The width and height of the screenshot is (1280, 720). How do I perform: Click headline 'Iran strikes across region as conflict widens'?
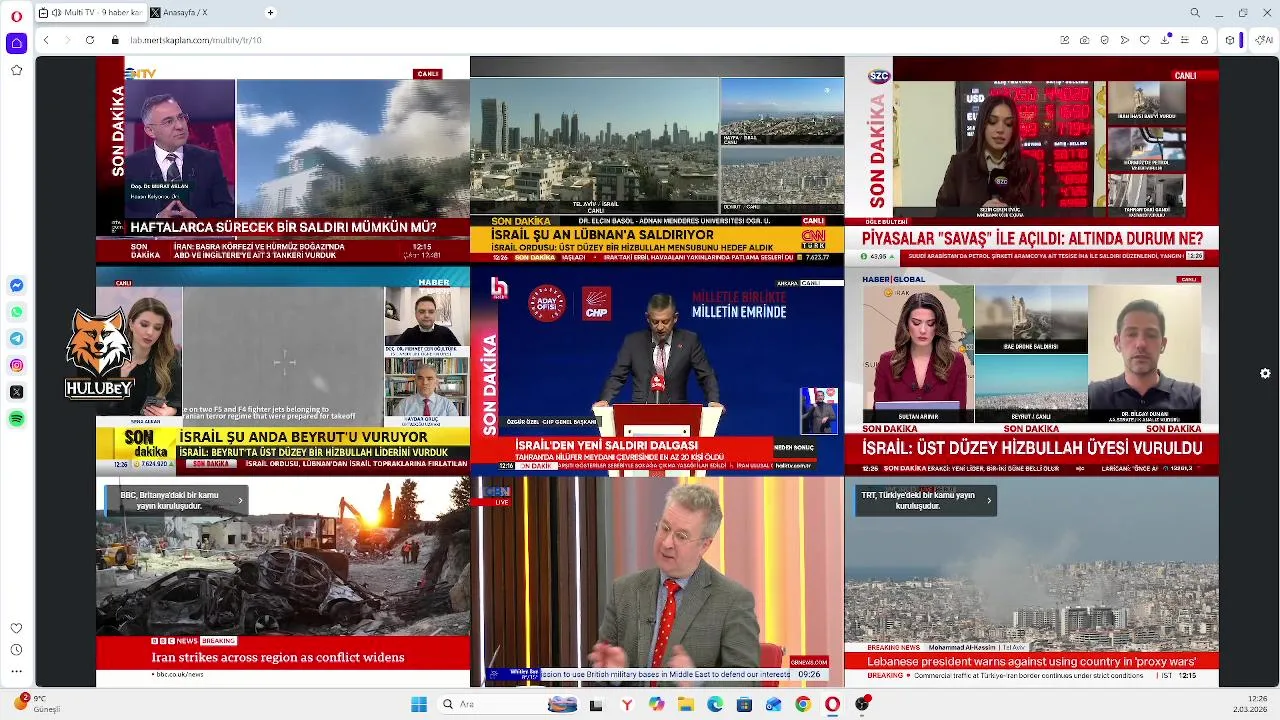pos(278,657)
